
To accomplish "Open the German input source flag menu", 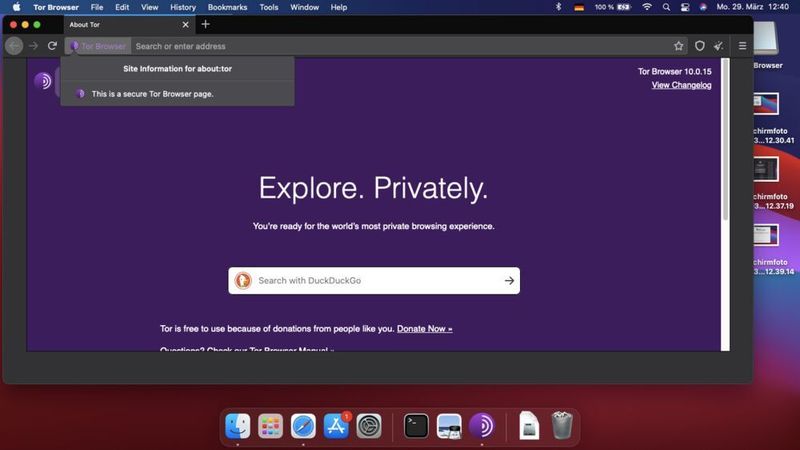I will 579,7.
